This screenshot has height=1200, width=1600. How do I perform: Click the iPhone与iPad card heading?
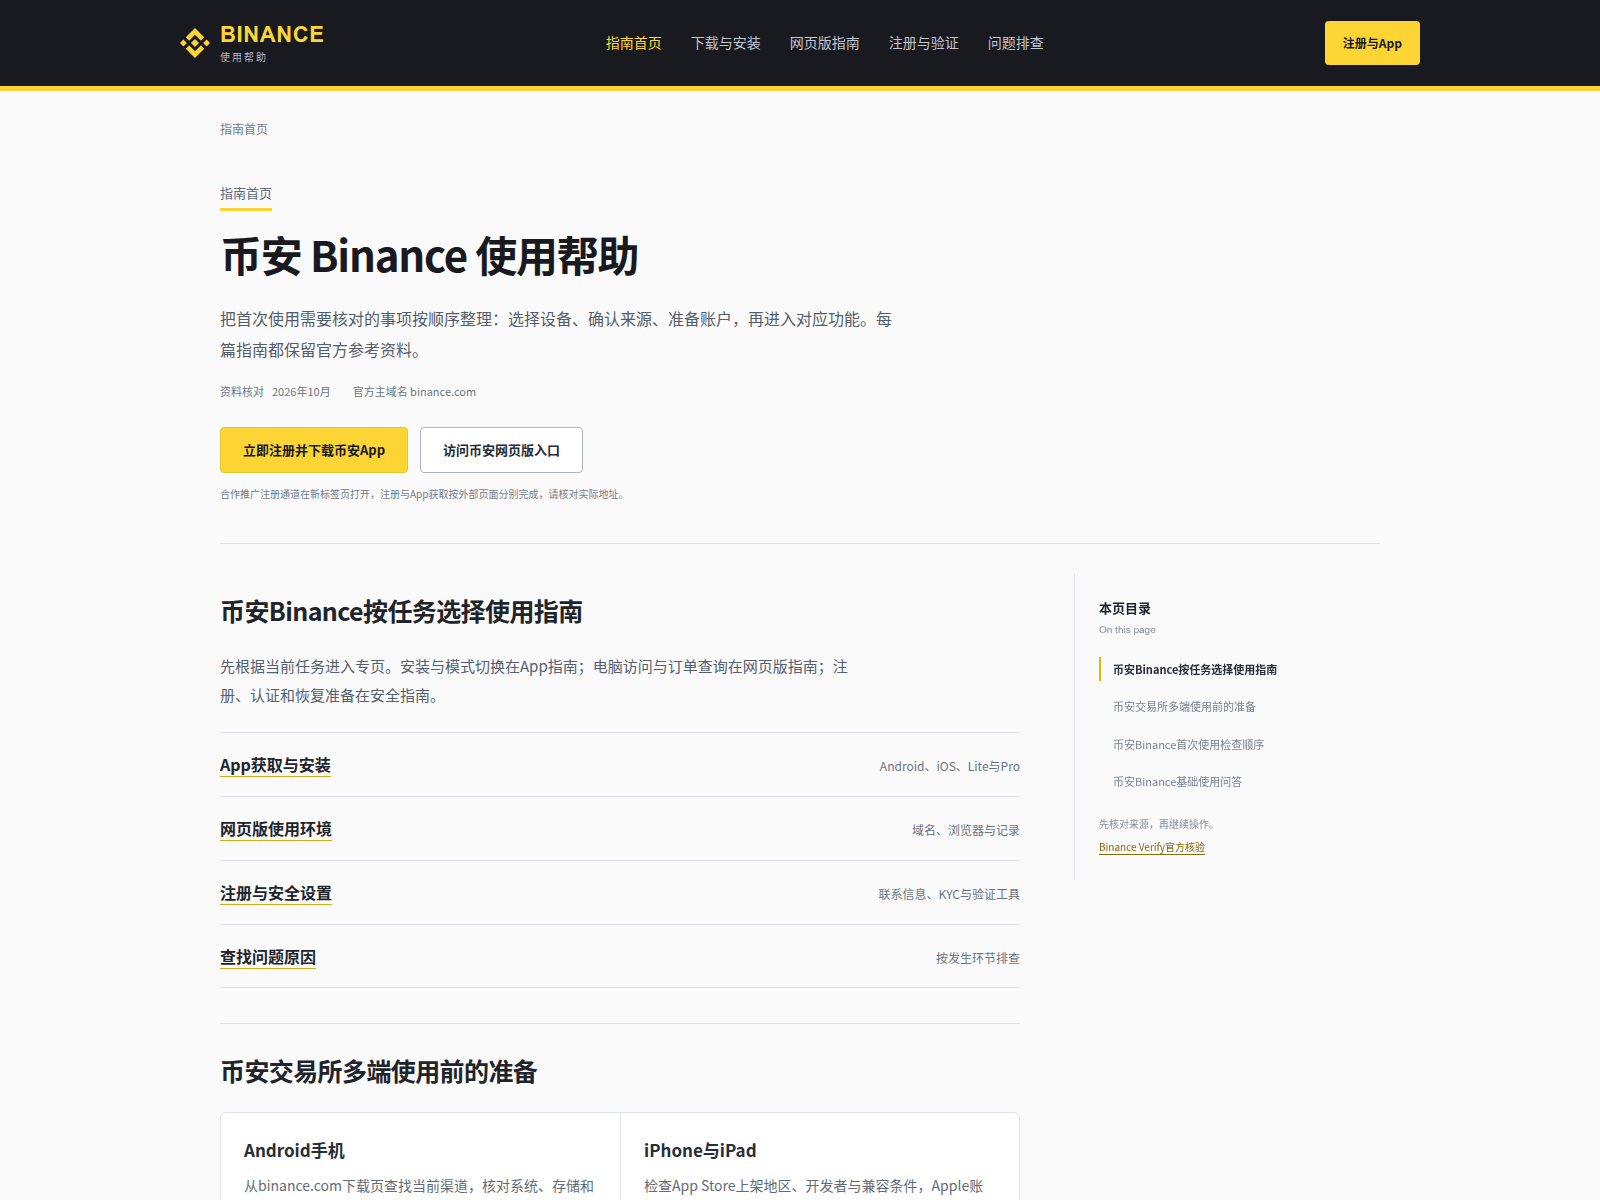point(700,1151)
